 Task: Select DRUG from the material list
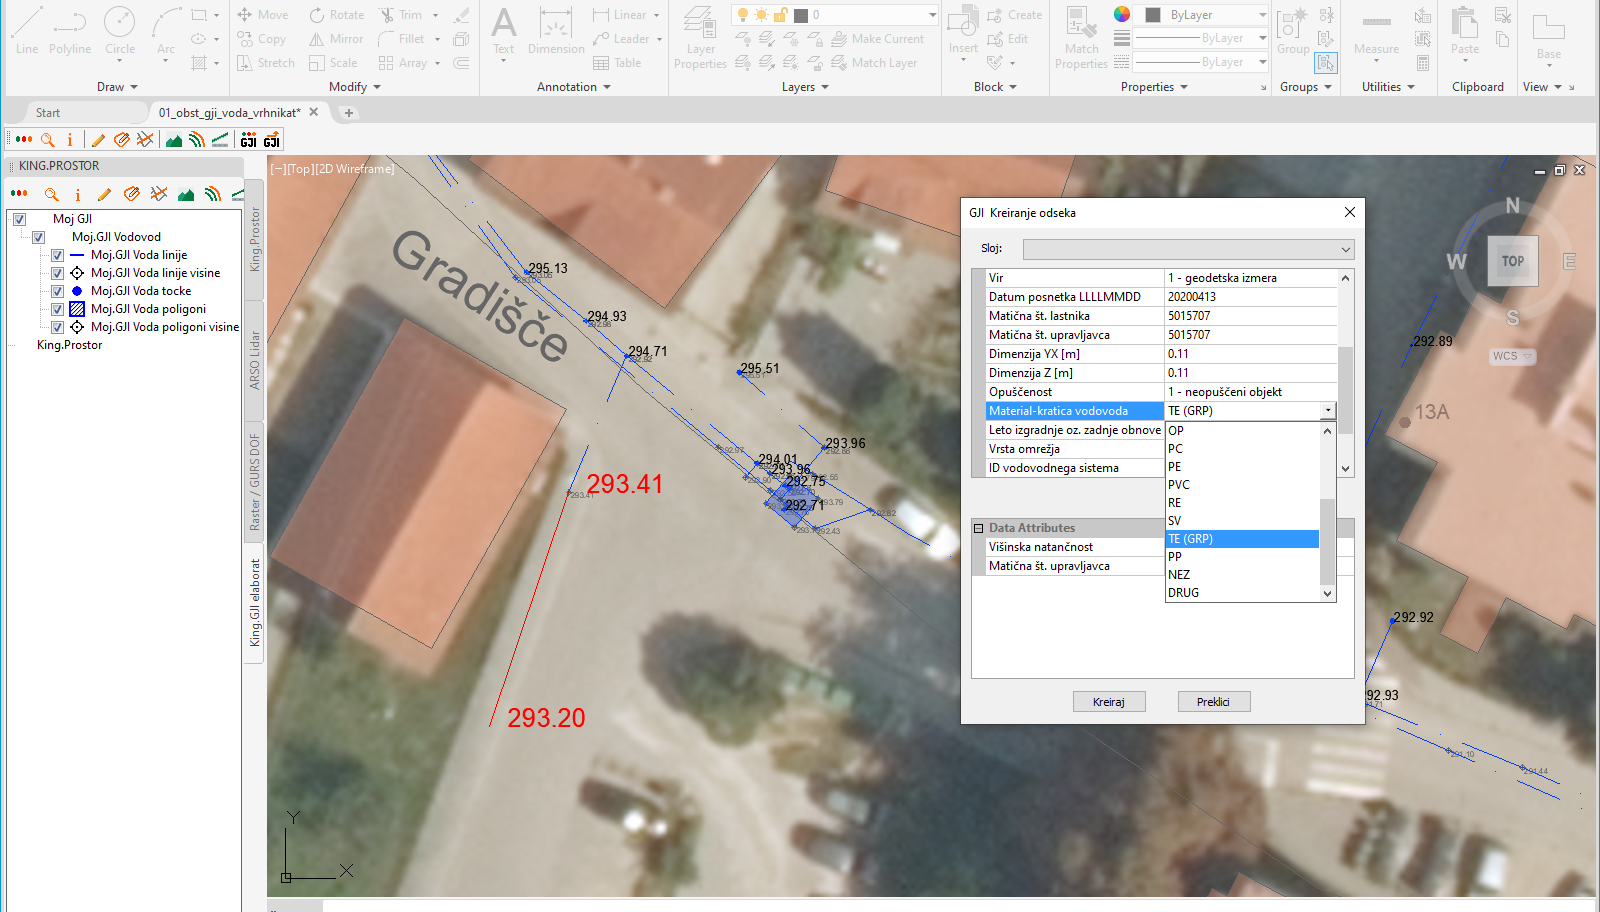point(1242,593)
